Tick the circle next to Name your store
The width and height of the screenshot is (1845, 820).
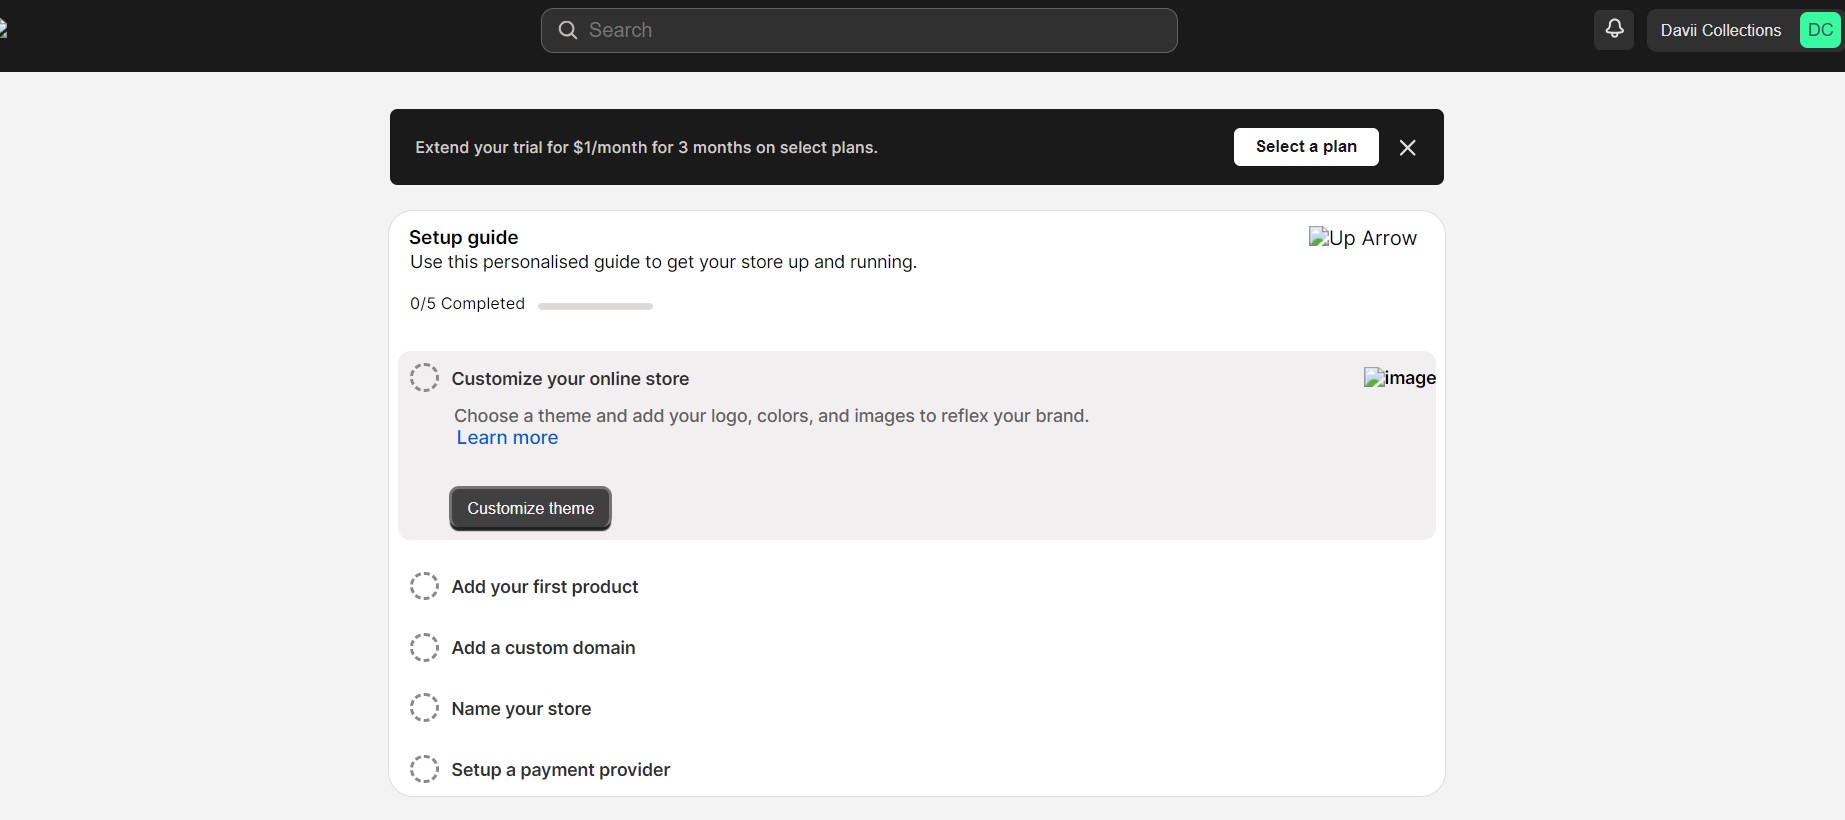click(424, 708)
